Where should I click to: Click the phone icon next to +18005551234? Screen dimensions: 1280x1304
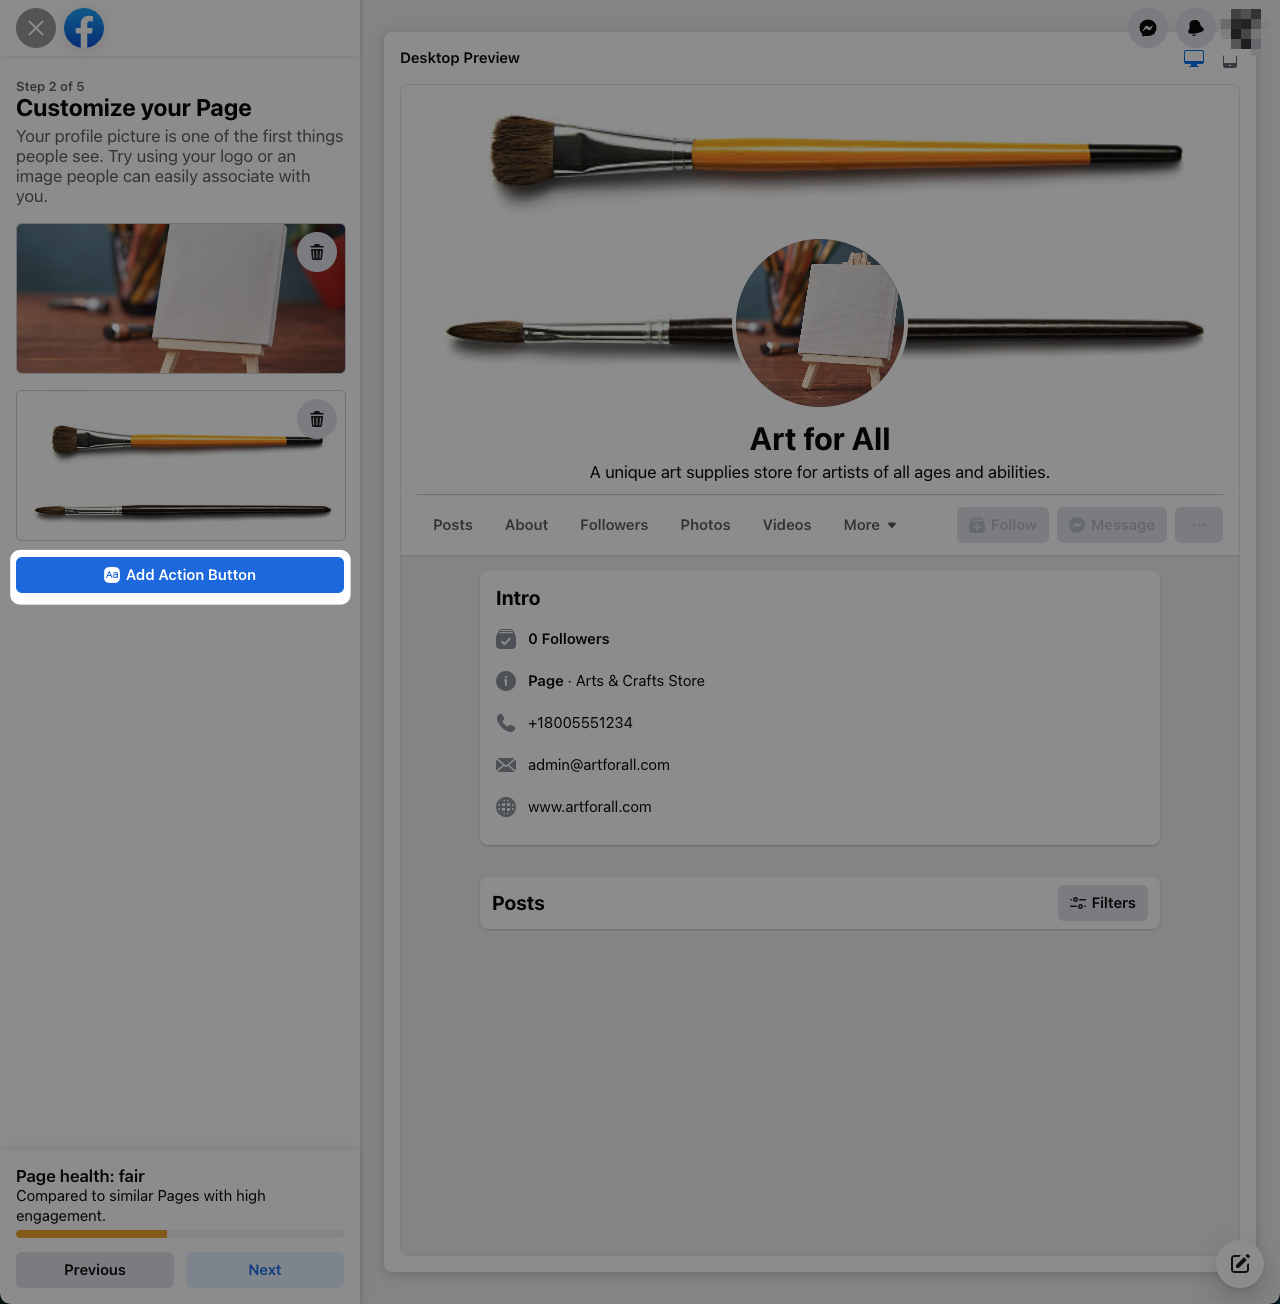(506, 722)
